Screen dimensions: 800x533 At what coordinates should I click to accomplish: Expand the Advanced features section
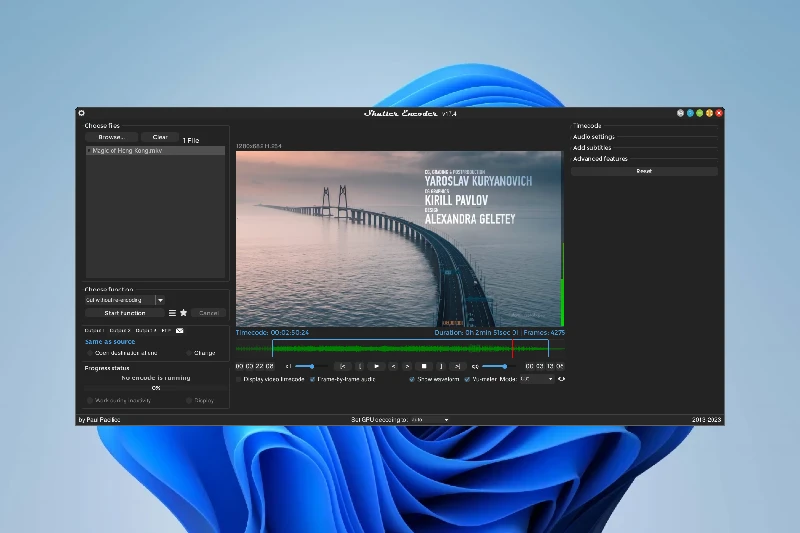point(600,159)
